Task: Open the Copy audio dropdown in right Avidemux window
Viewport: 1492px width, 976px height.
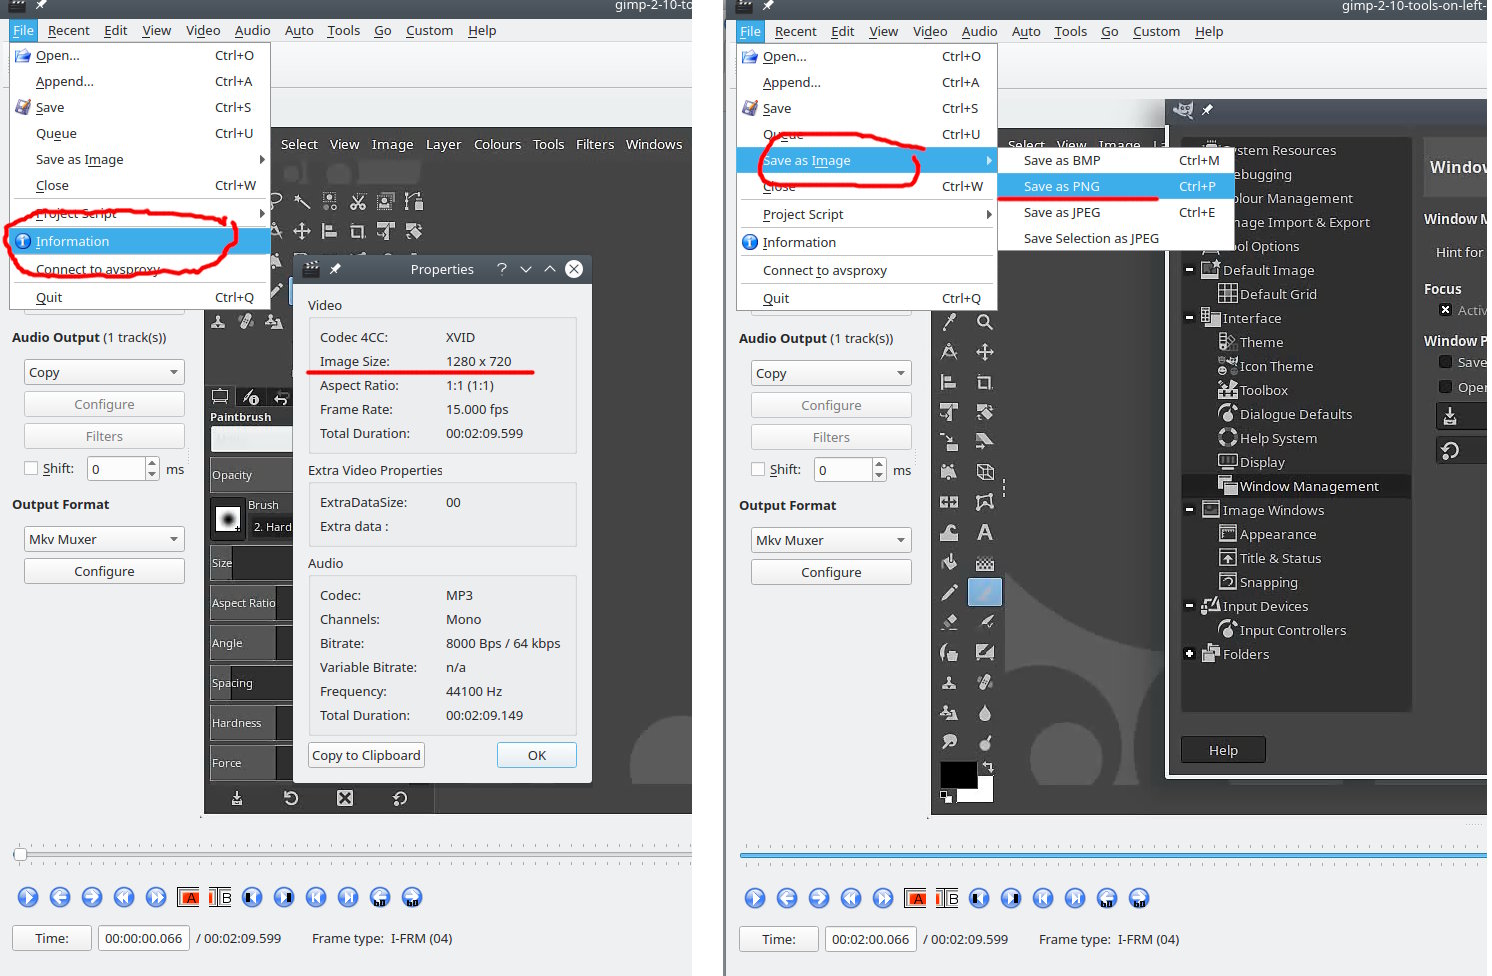Action: click(x=831, y=373)
